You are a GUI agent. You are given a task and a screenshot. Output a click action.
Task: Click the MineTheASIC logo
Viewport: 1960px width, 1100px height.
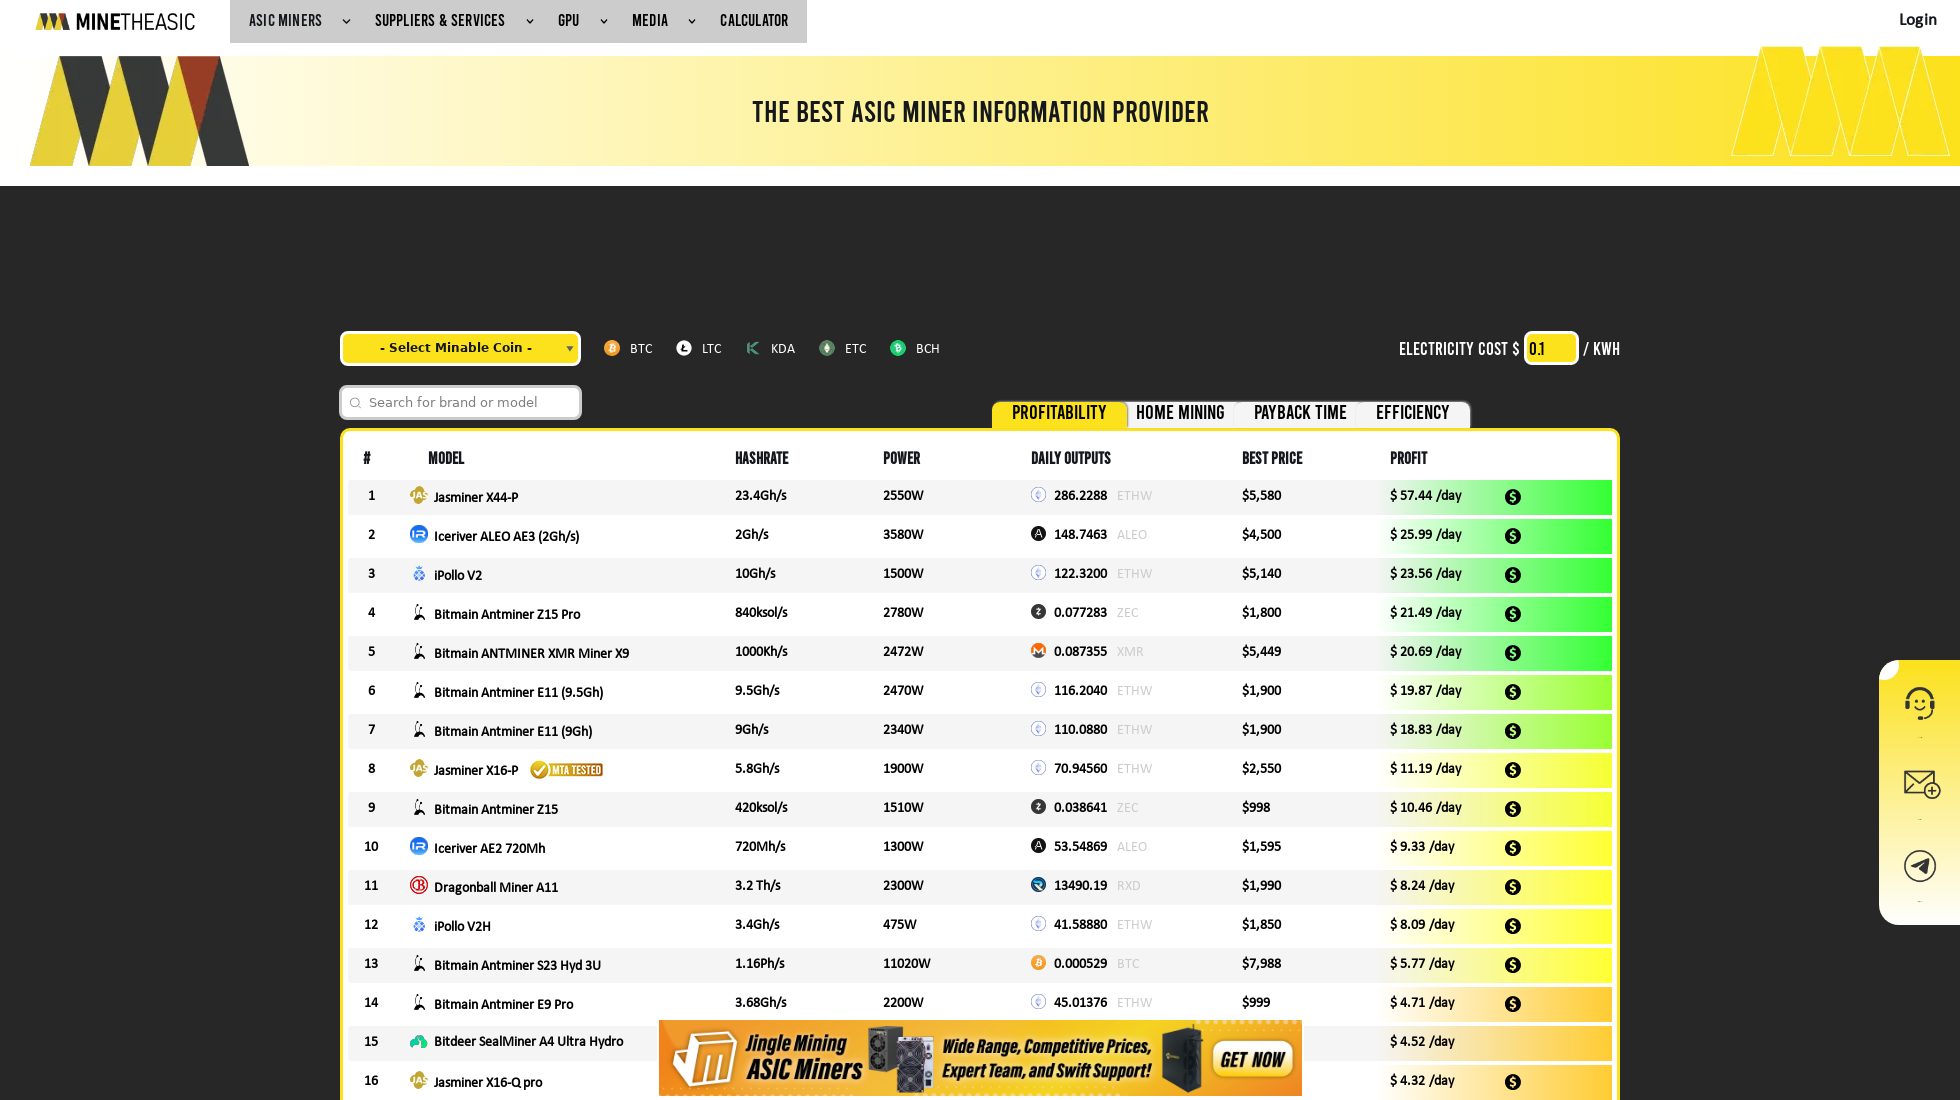point(115,21)
